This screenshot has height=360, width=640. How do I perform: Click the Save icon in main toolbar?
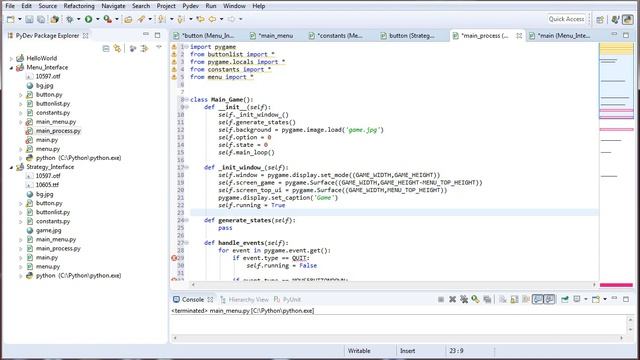coord(29,19)
